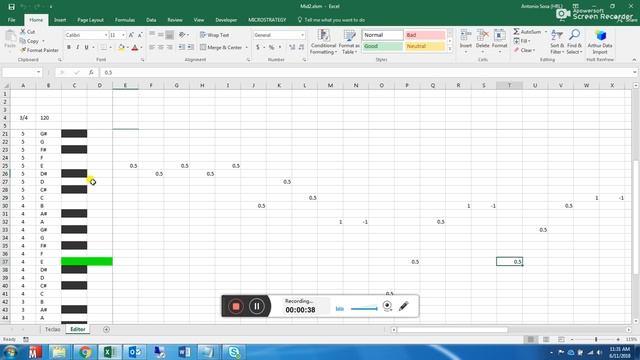
Task: Click Merge & Center
Action: tap(221, 47)
